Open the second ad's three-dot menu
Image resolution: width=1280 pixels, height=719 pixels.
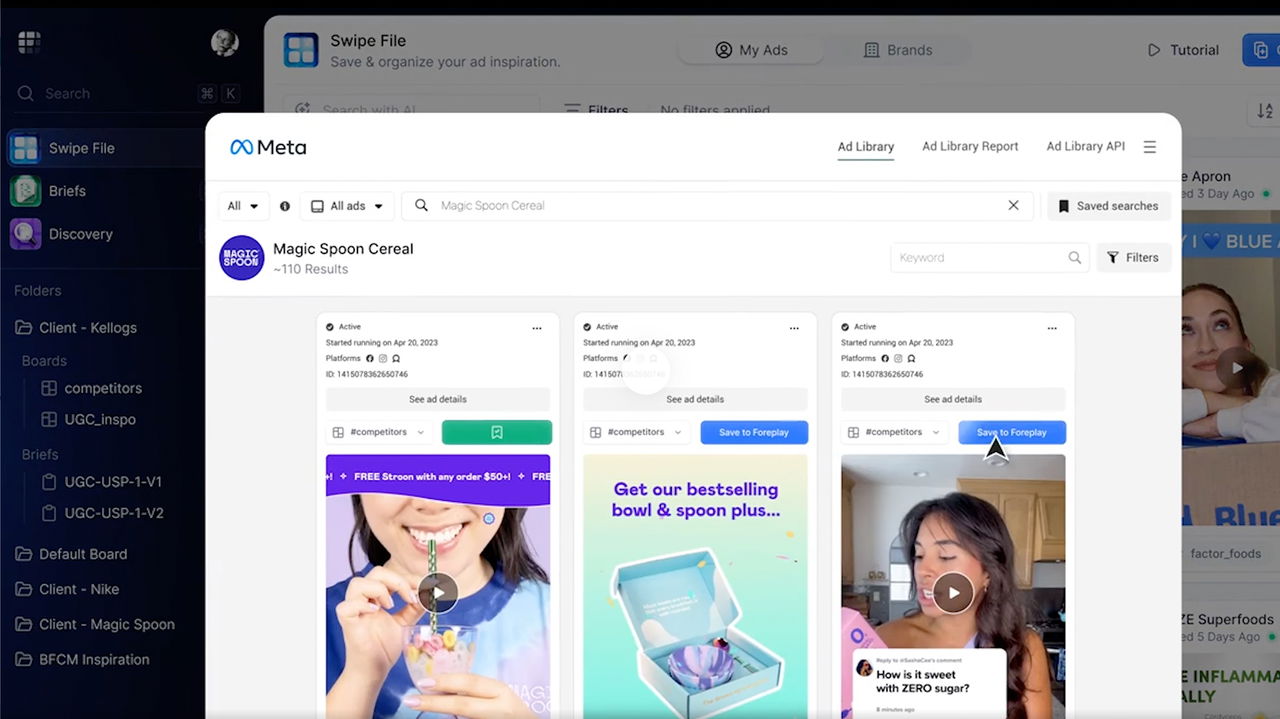tap(795, 327)
